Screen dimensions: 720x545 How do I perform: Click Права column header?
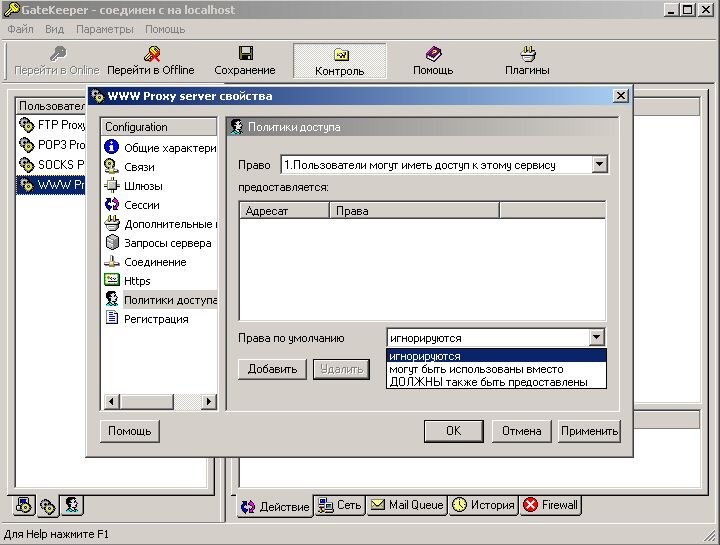coord(415,211)
